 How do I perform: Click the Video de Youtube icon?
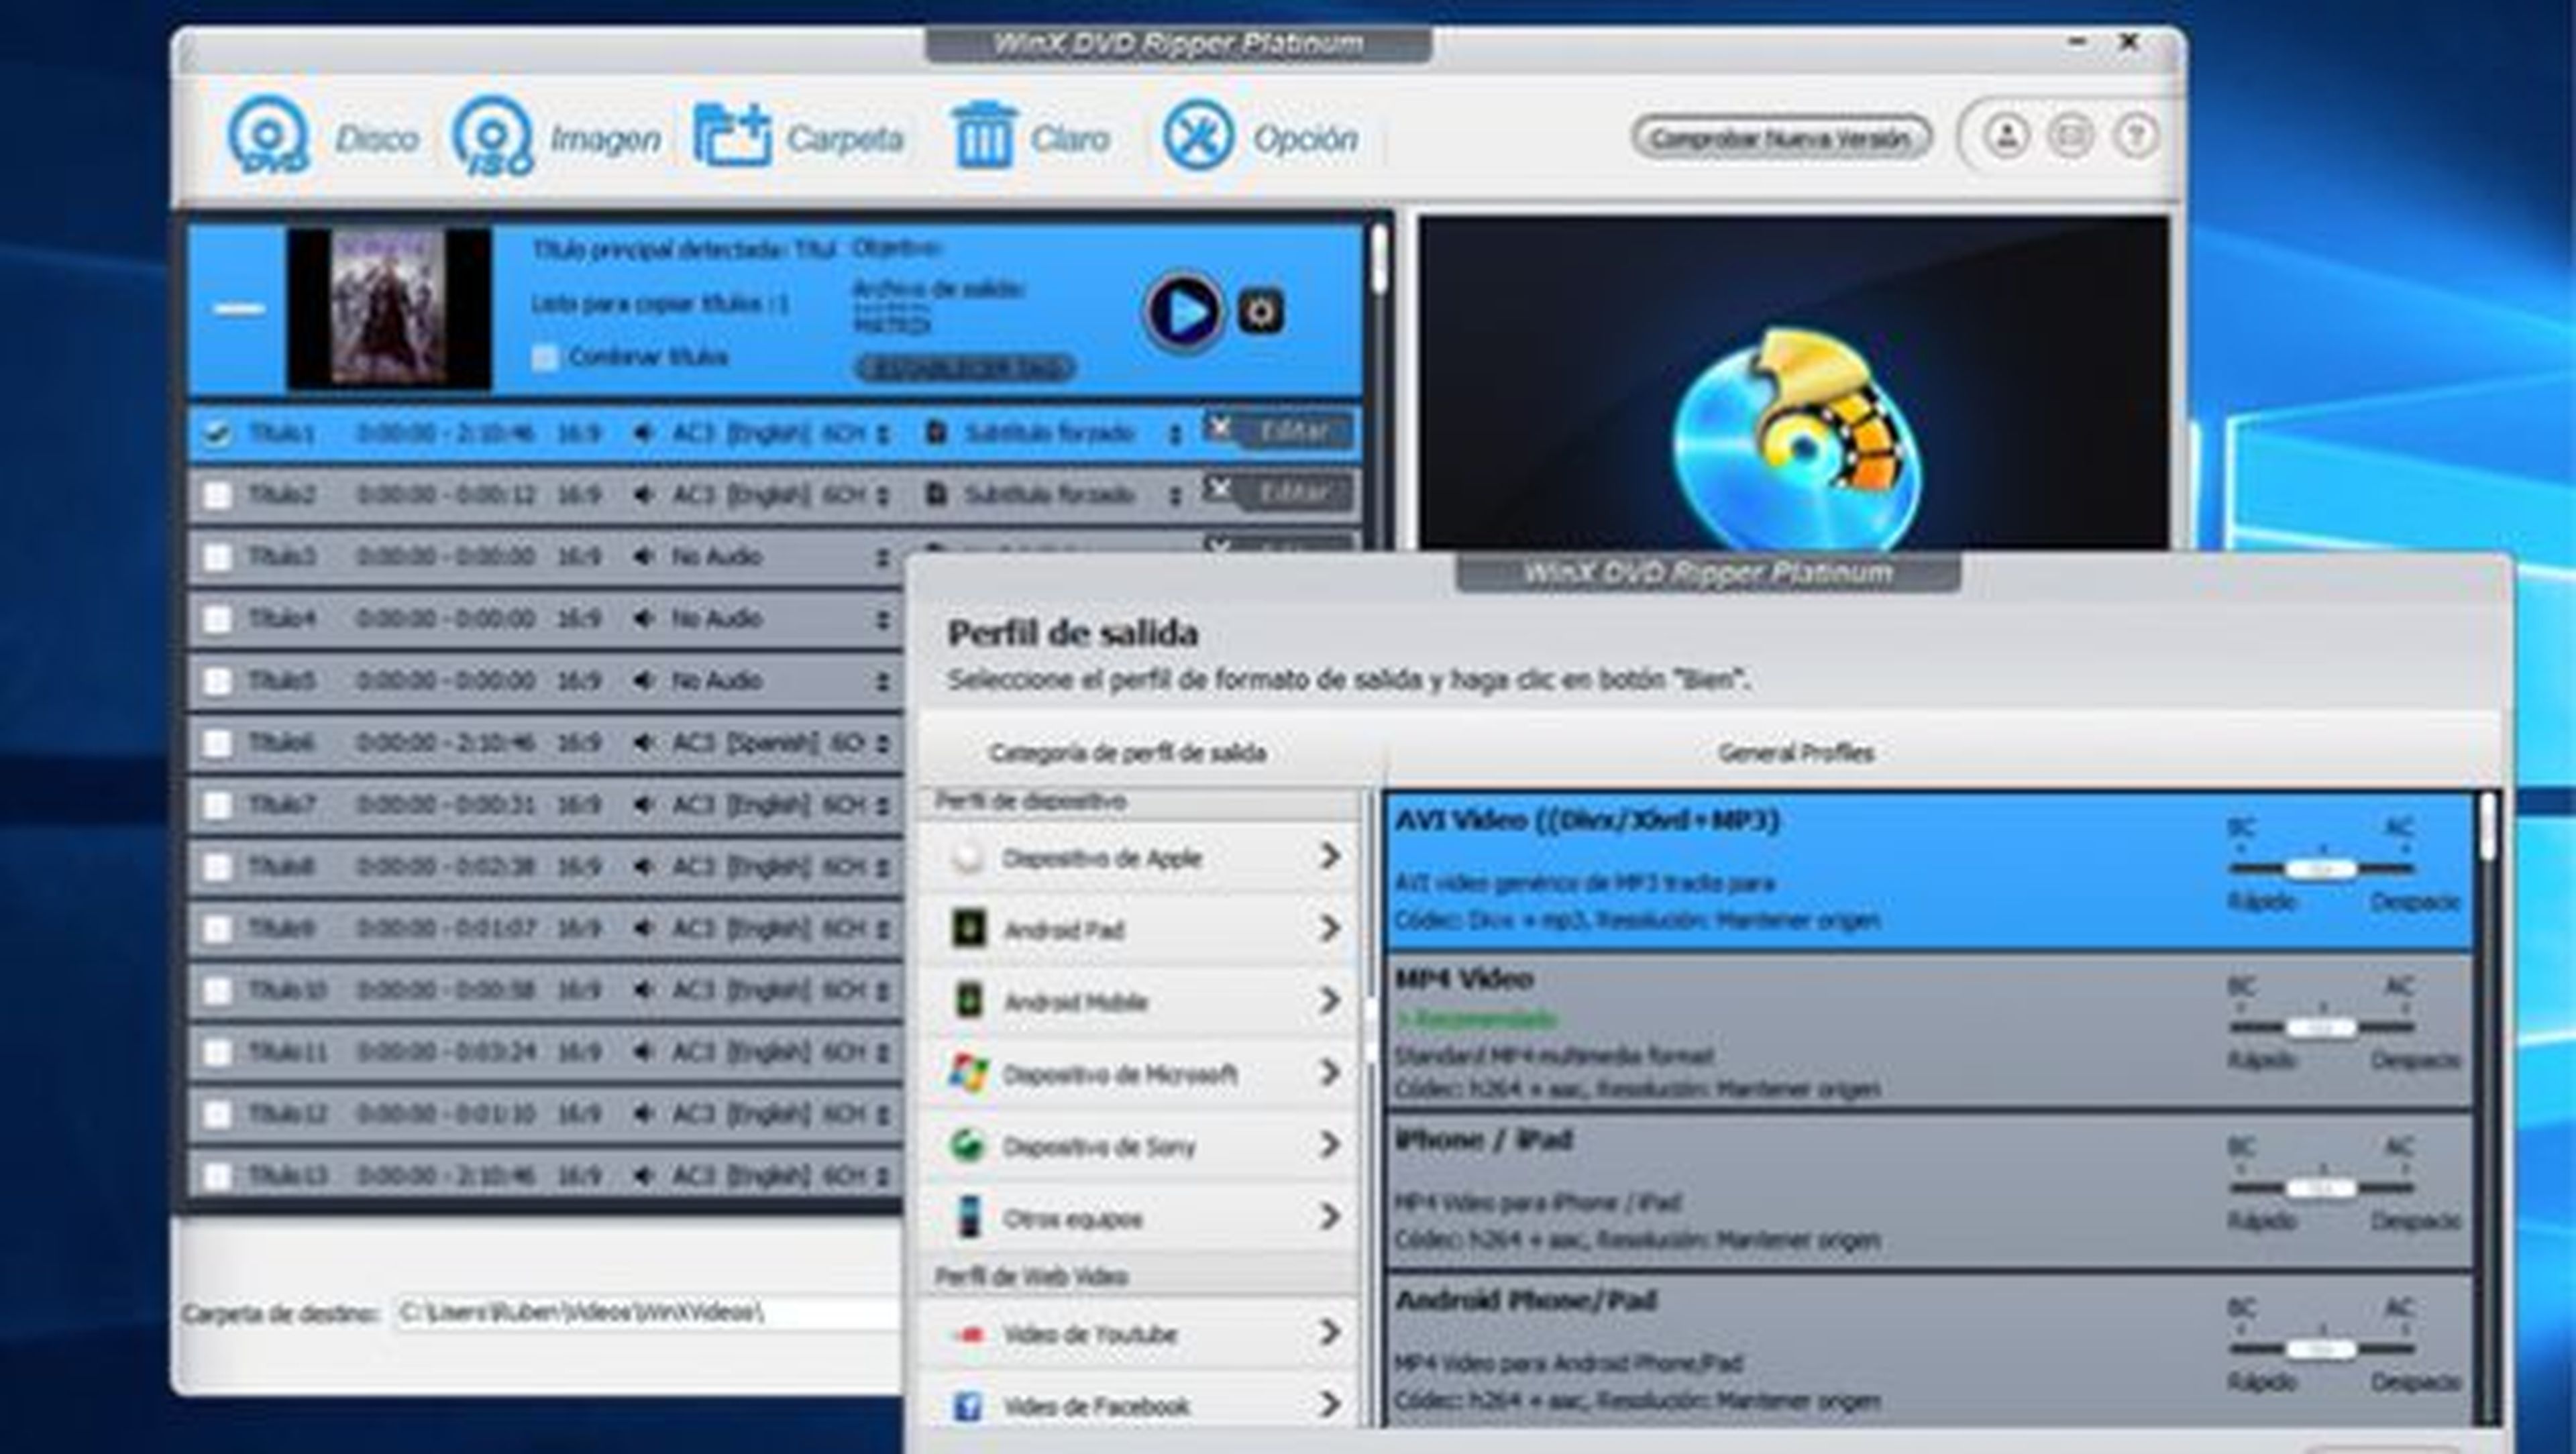(x=967, y=1334)
